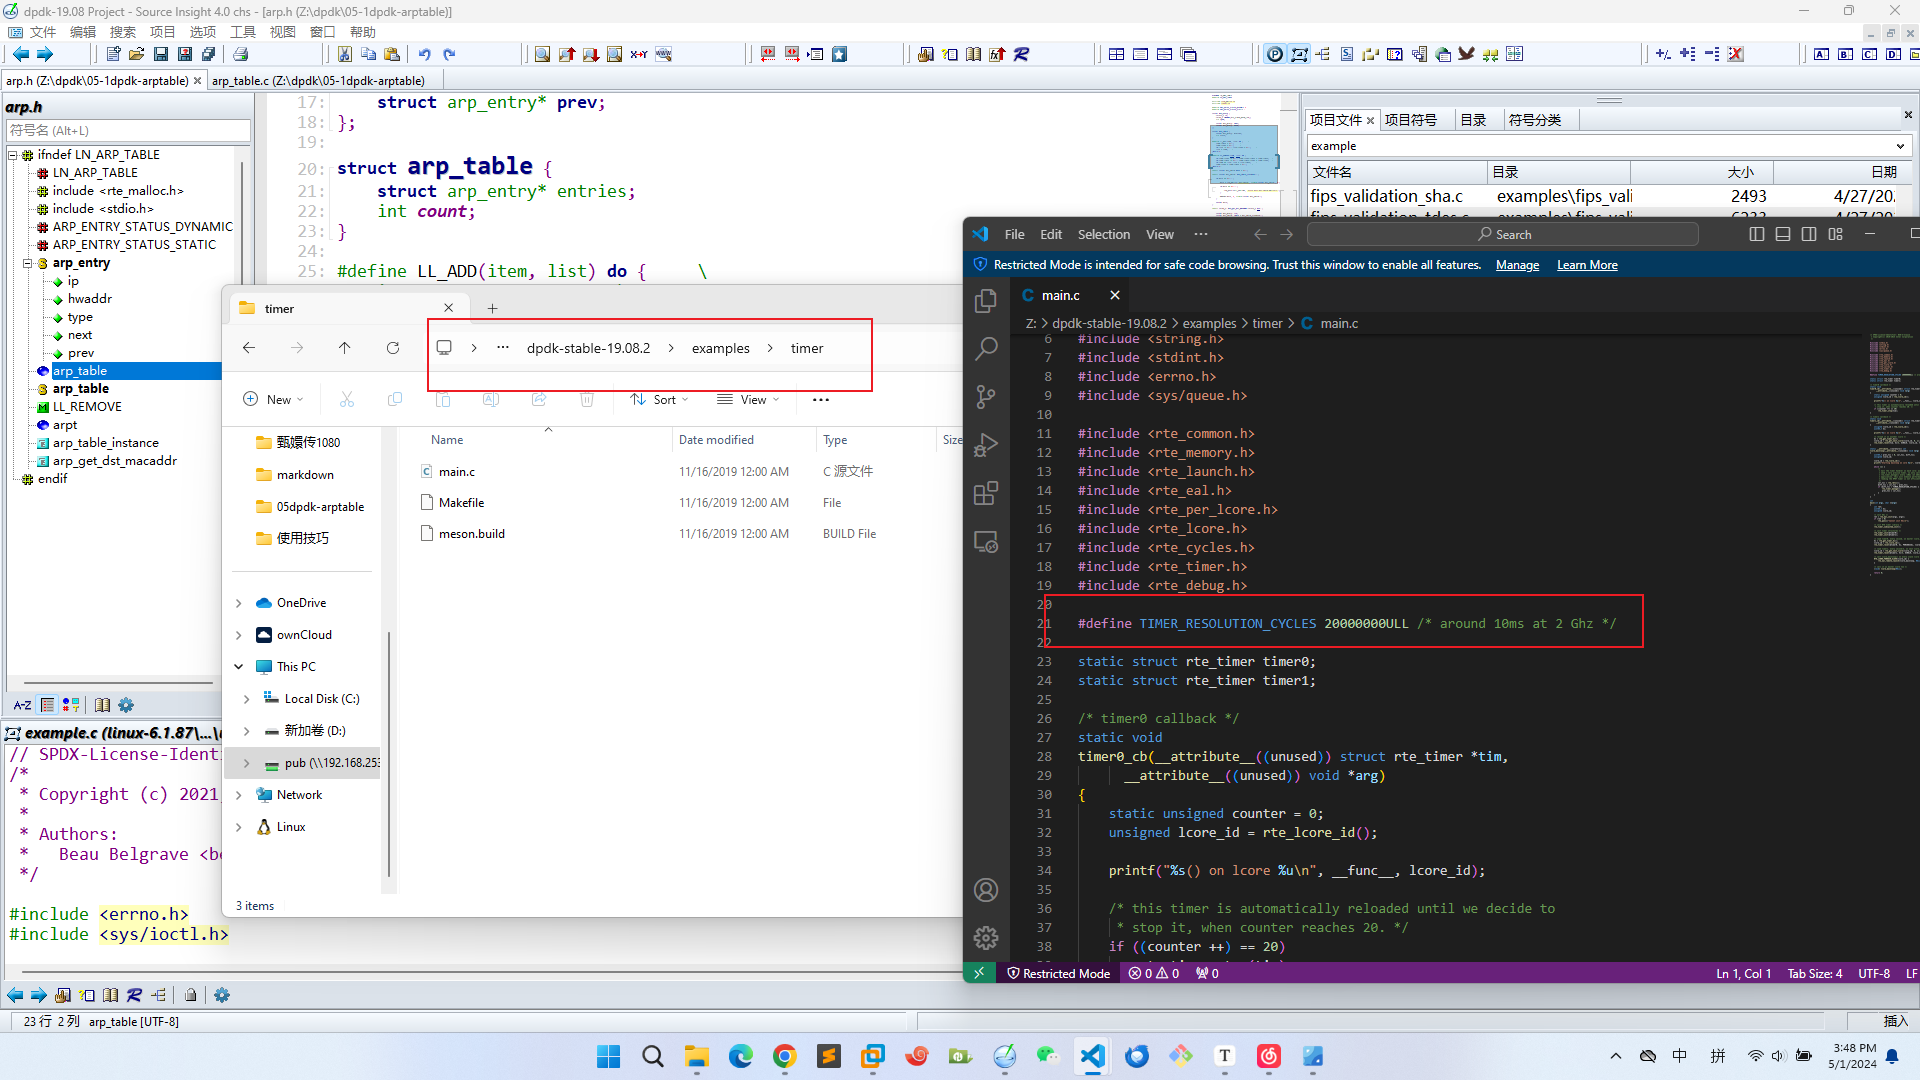Click the Source Insight back navigation arrow
The image size is (1920, 1080).
(22, 53)
